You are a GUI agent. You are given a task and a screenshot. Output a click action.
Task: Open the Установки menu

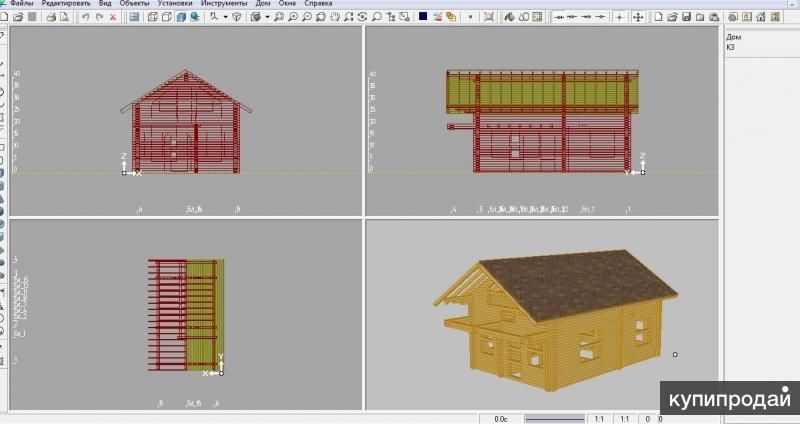(x=175, y=3)
